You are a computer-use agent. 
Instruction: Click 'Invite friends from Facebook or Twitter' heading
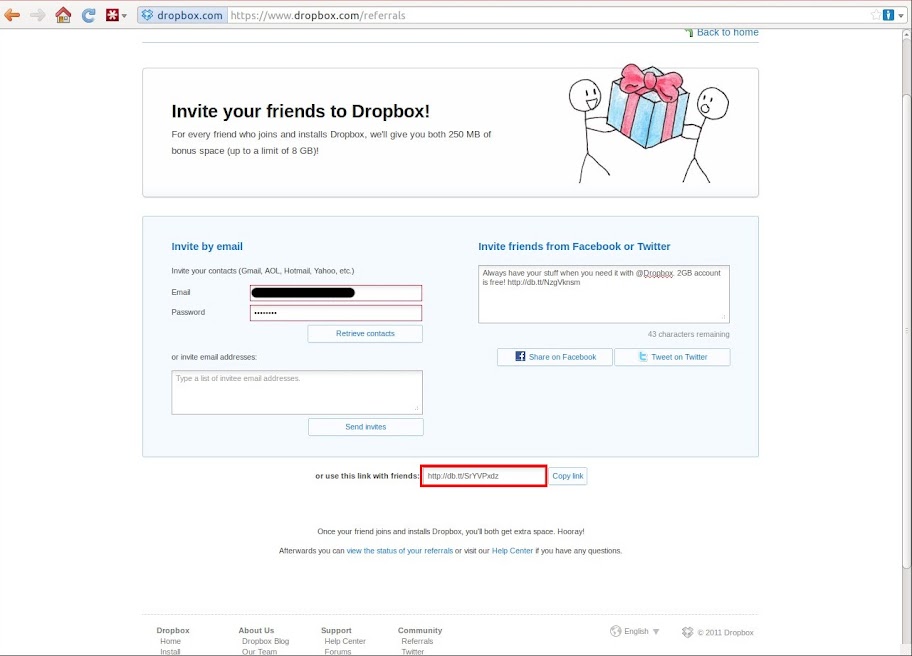click(574, 247)
